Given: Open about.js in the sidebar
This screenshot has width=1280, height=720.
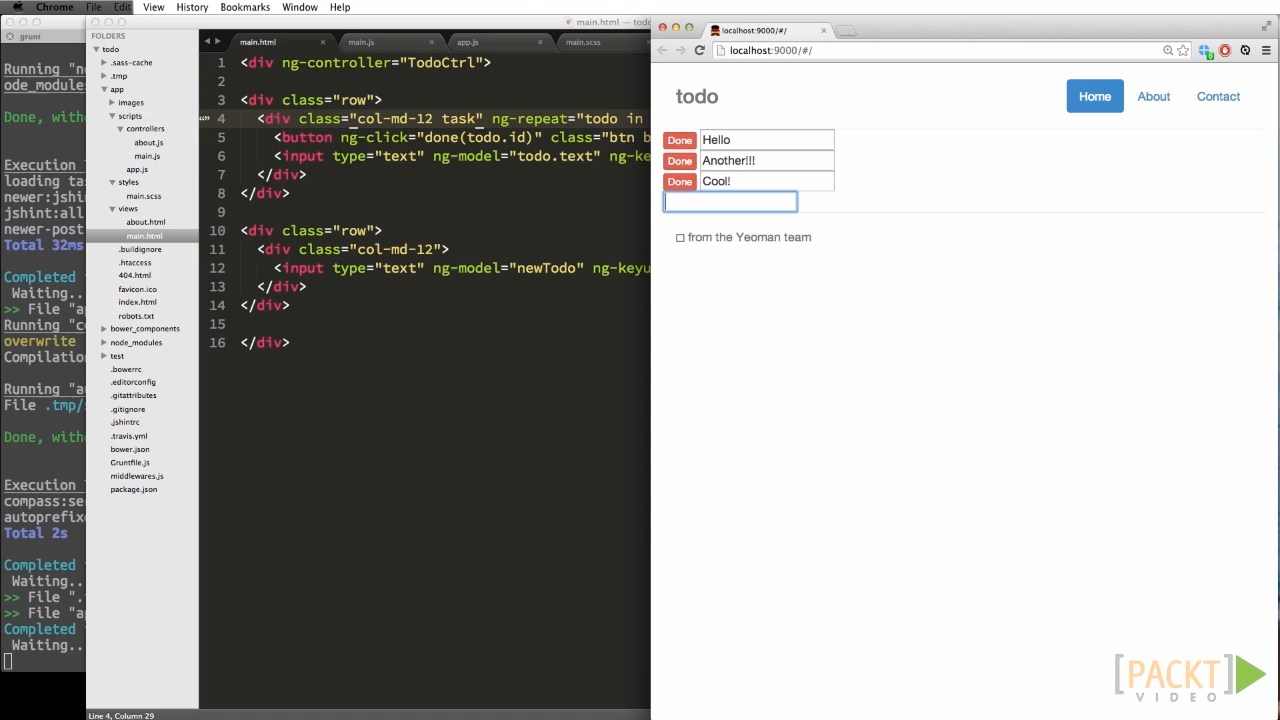Looking at the screenshot, I should click(148, 143).
